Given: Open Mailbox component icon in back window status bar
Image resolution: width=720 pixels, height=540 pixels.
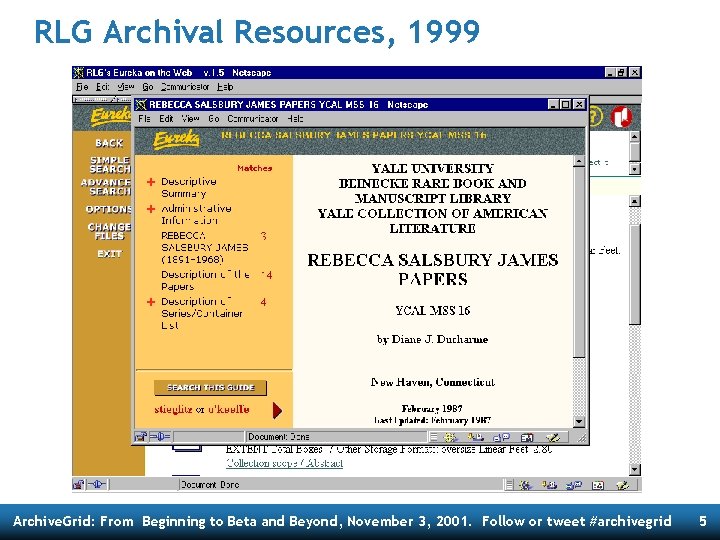Looking at the screenshot, I should coord(549,484).
